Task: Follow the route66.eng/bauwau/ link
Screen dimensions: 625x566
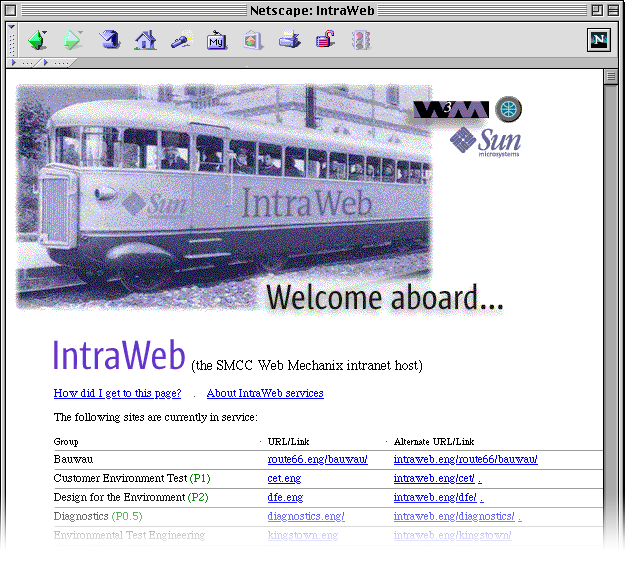Action: tap(318, 459)
